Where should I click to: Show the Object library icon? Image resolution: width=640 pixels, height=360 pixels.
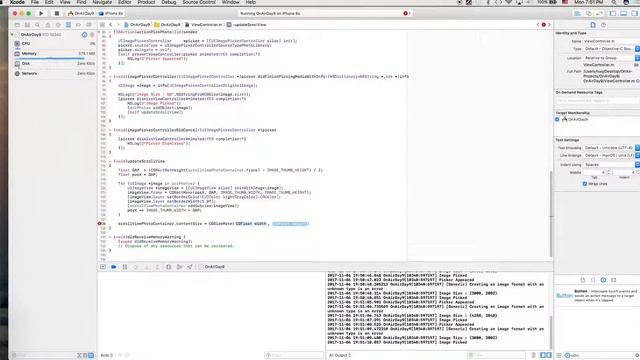coord(603,280)
